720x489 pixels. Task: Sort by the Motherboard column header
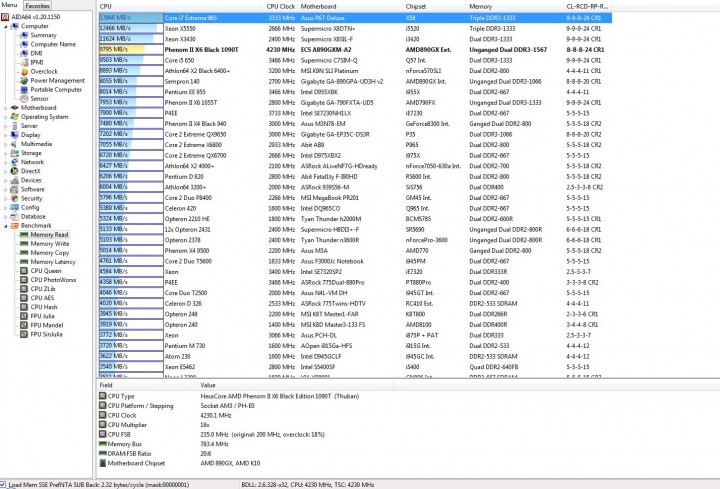pos(351,6)
